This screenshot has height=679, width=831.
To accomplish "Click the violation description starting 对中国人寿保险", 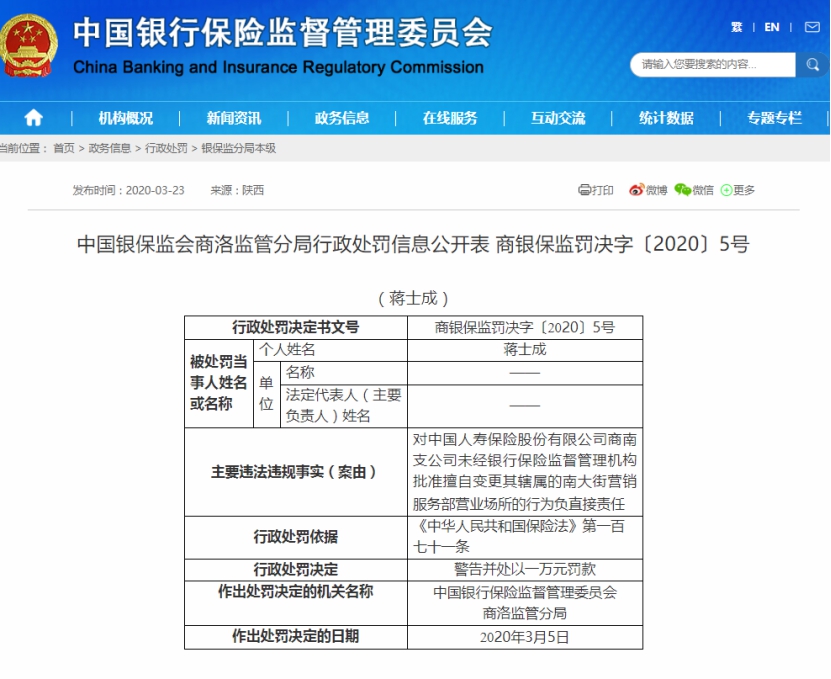I will click(x=525, y=472).
